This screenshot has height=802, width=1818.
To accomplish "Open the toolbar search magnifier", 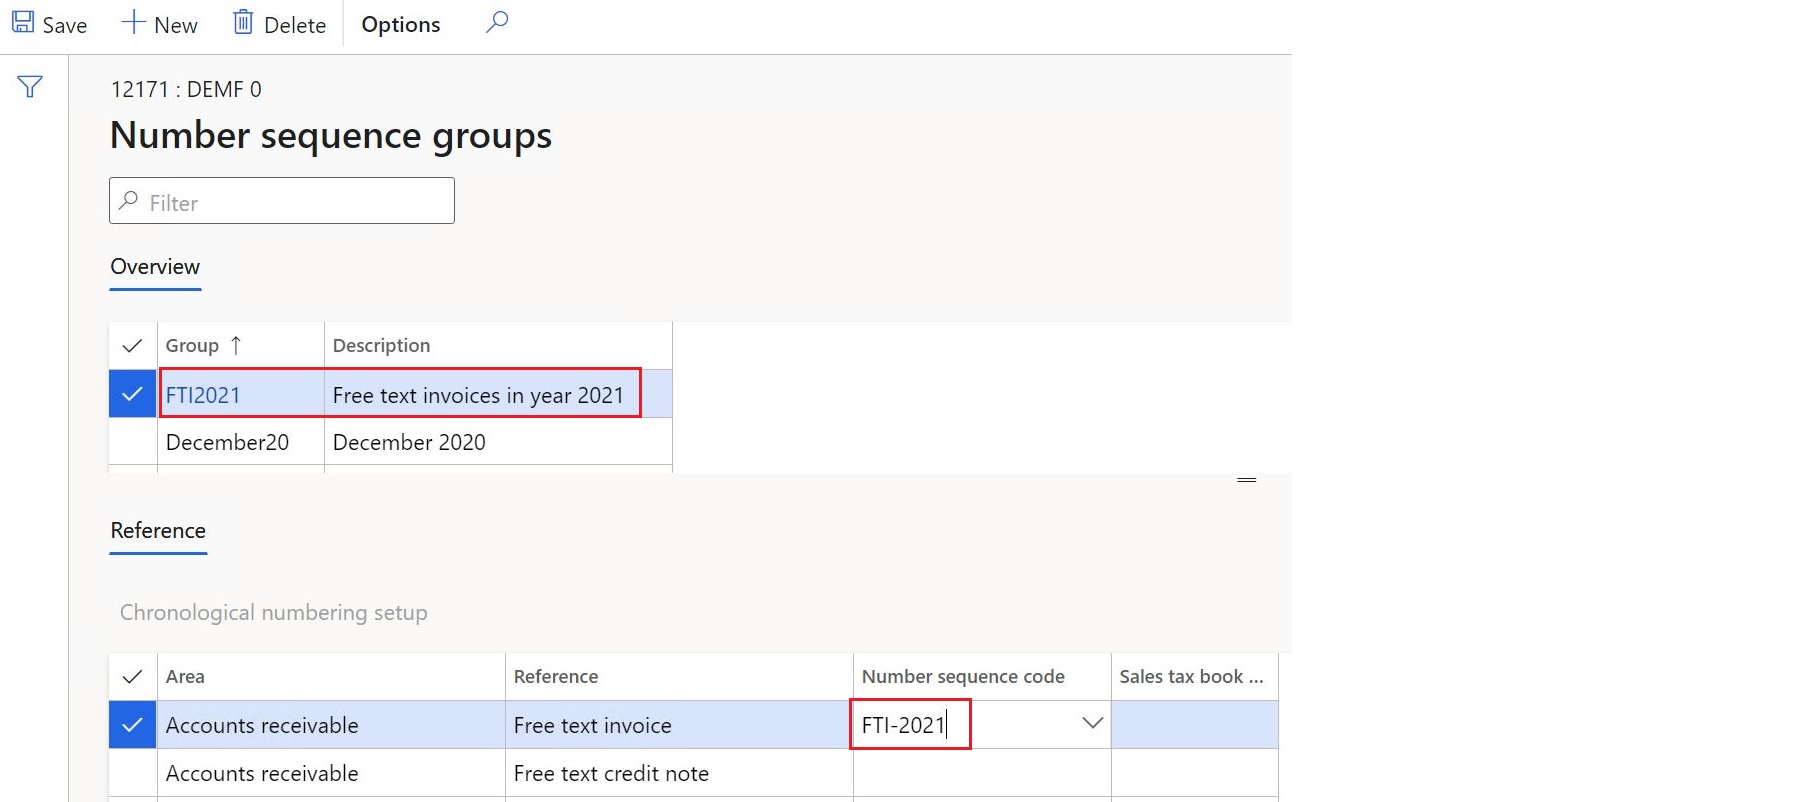I will click(497, 22).
